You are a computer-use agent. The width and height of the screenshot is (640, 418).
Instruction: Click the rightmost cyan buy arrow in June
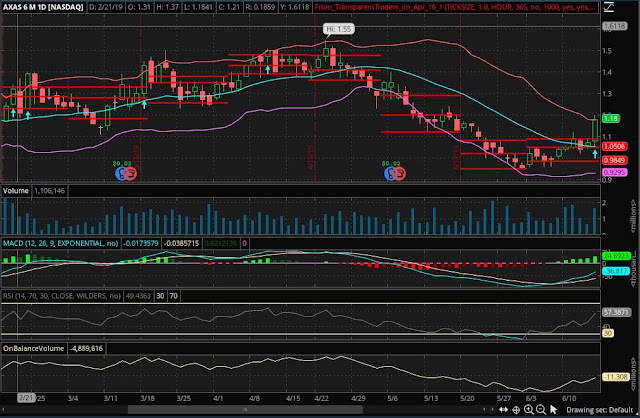pyautogui.click(x=595, y=154)
